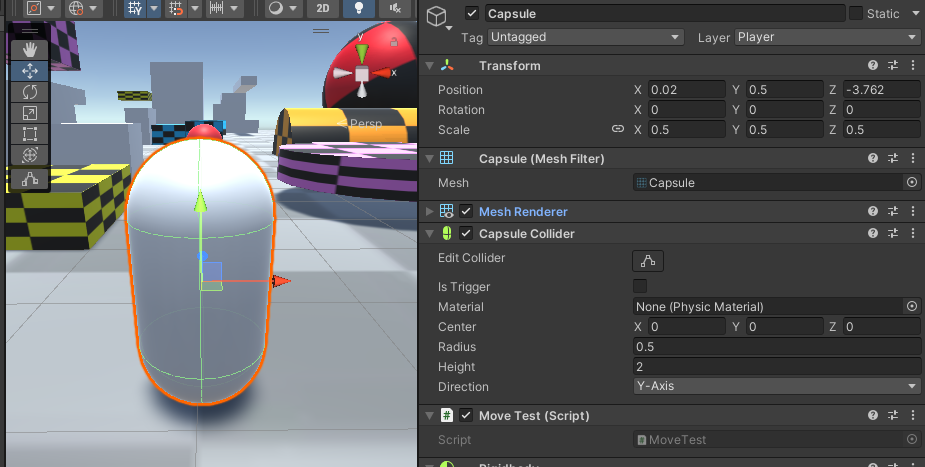This screenshot has width=925, height=467.
Task: Click the scene gizmo green Y axis cone
Action: 362,53
